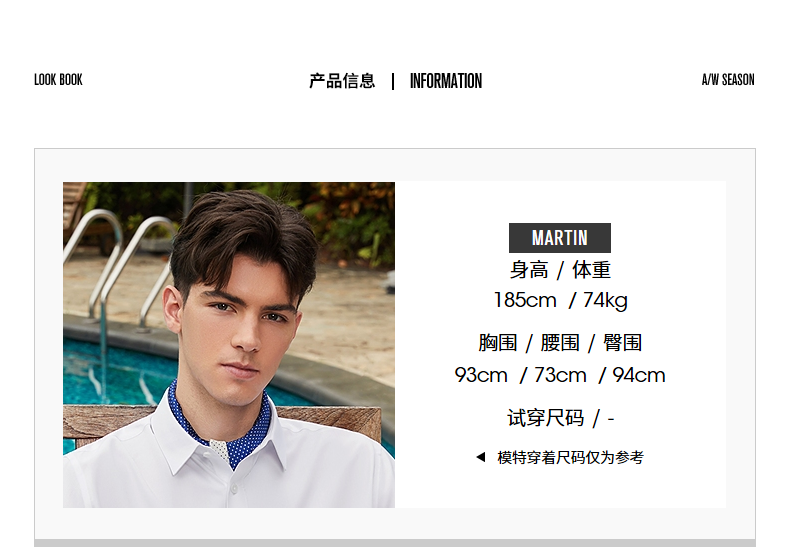
Task: Click the 185cm / 74kg measurement text
Action: pyautogui.click(x=560, y=301)
